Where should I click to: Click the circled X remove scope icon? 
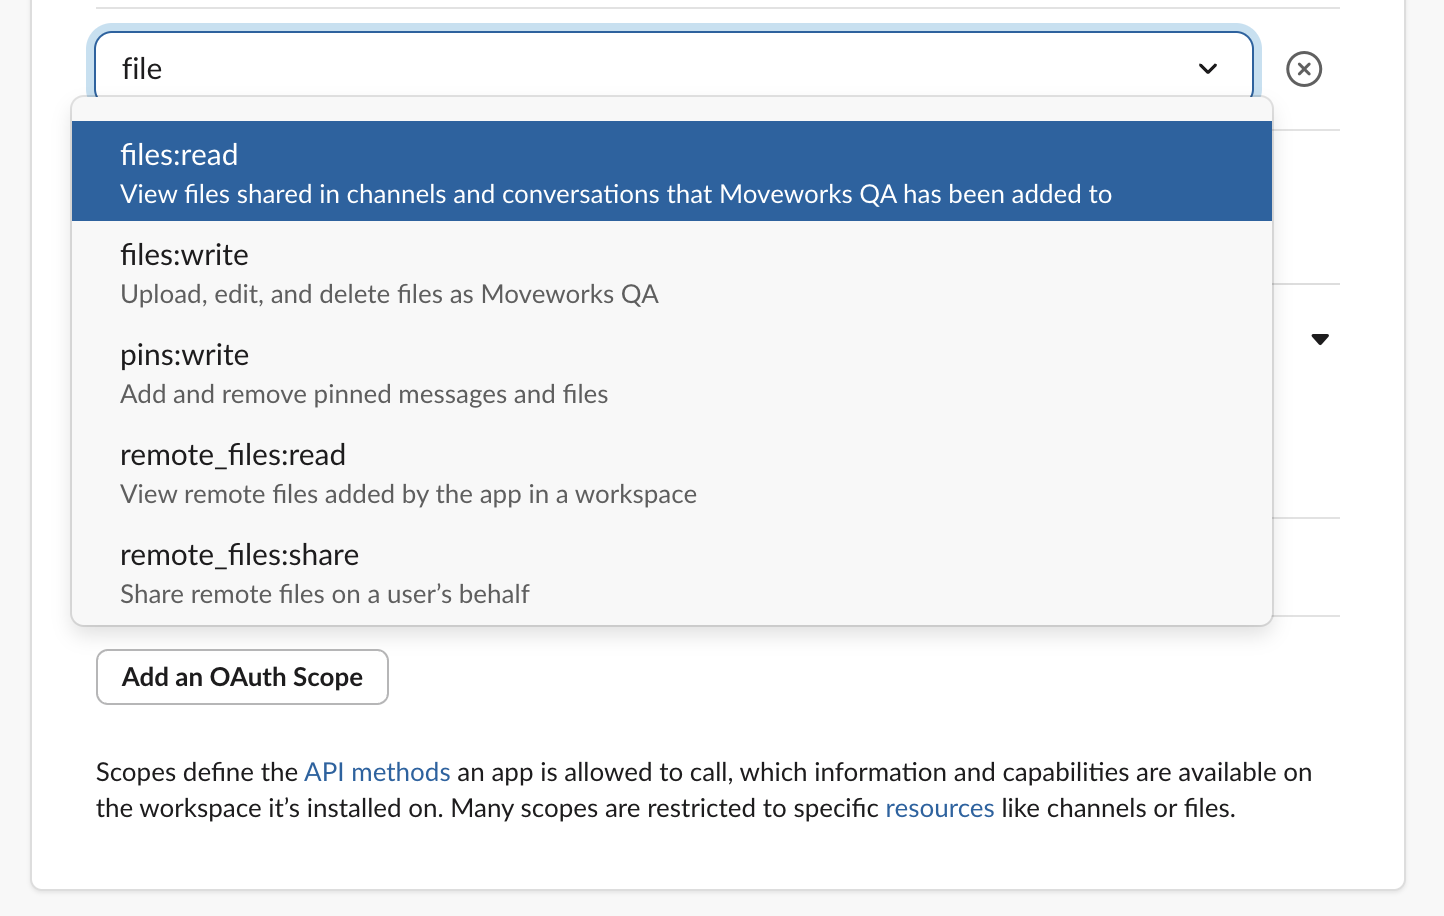1304,69
